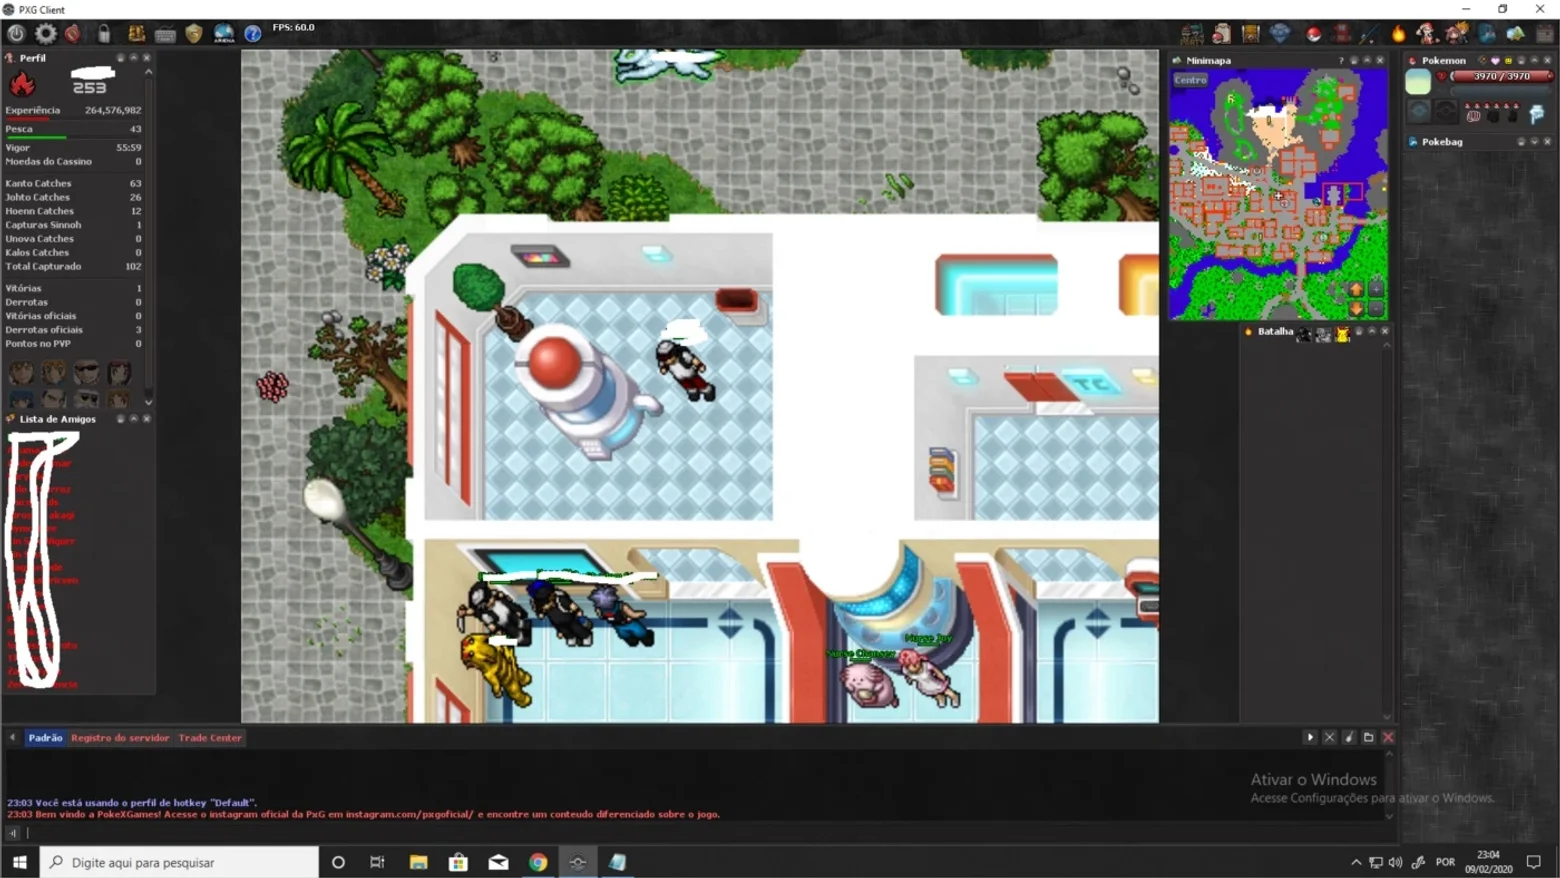This screenshot has width=1560, height=878.
Task: Open the blue help question mark icon
Action: [x=253, y=34]
